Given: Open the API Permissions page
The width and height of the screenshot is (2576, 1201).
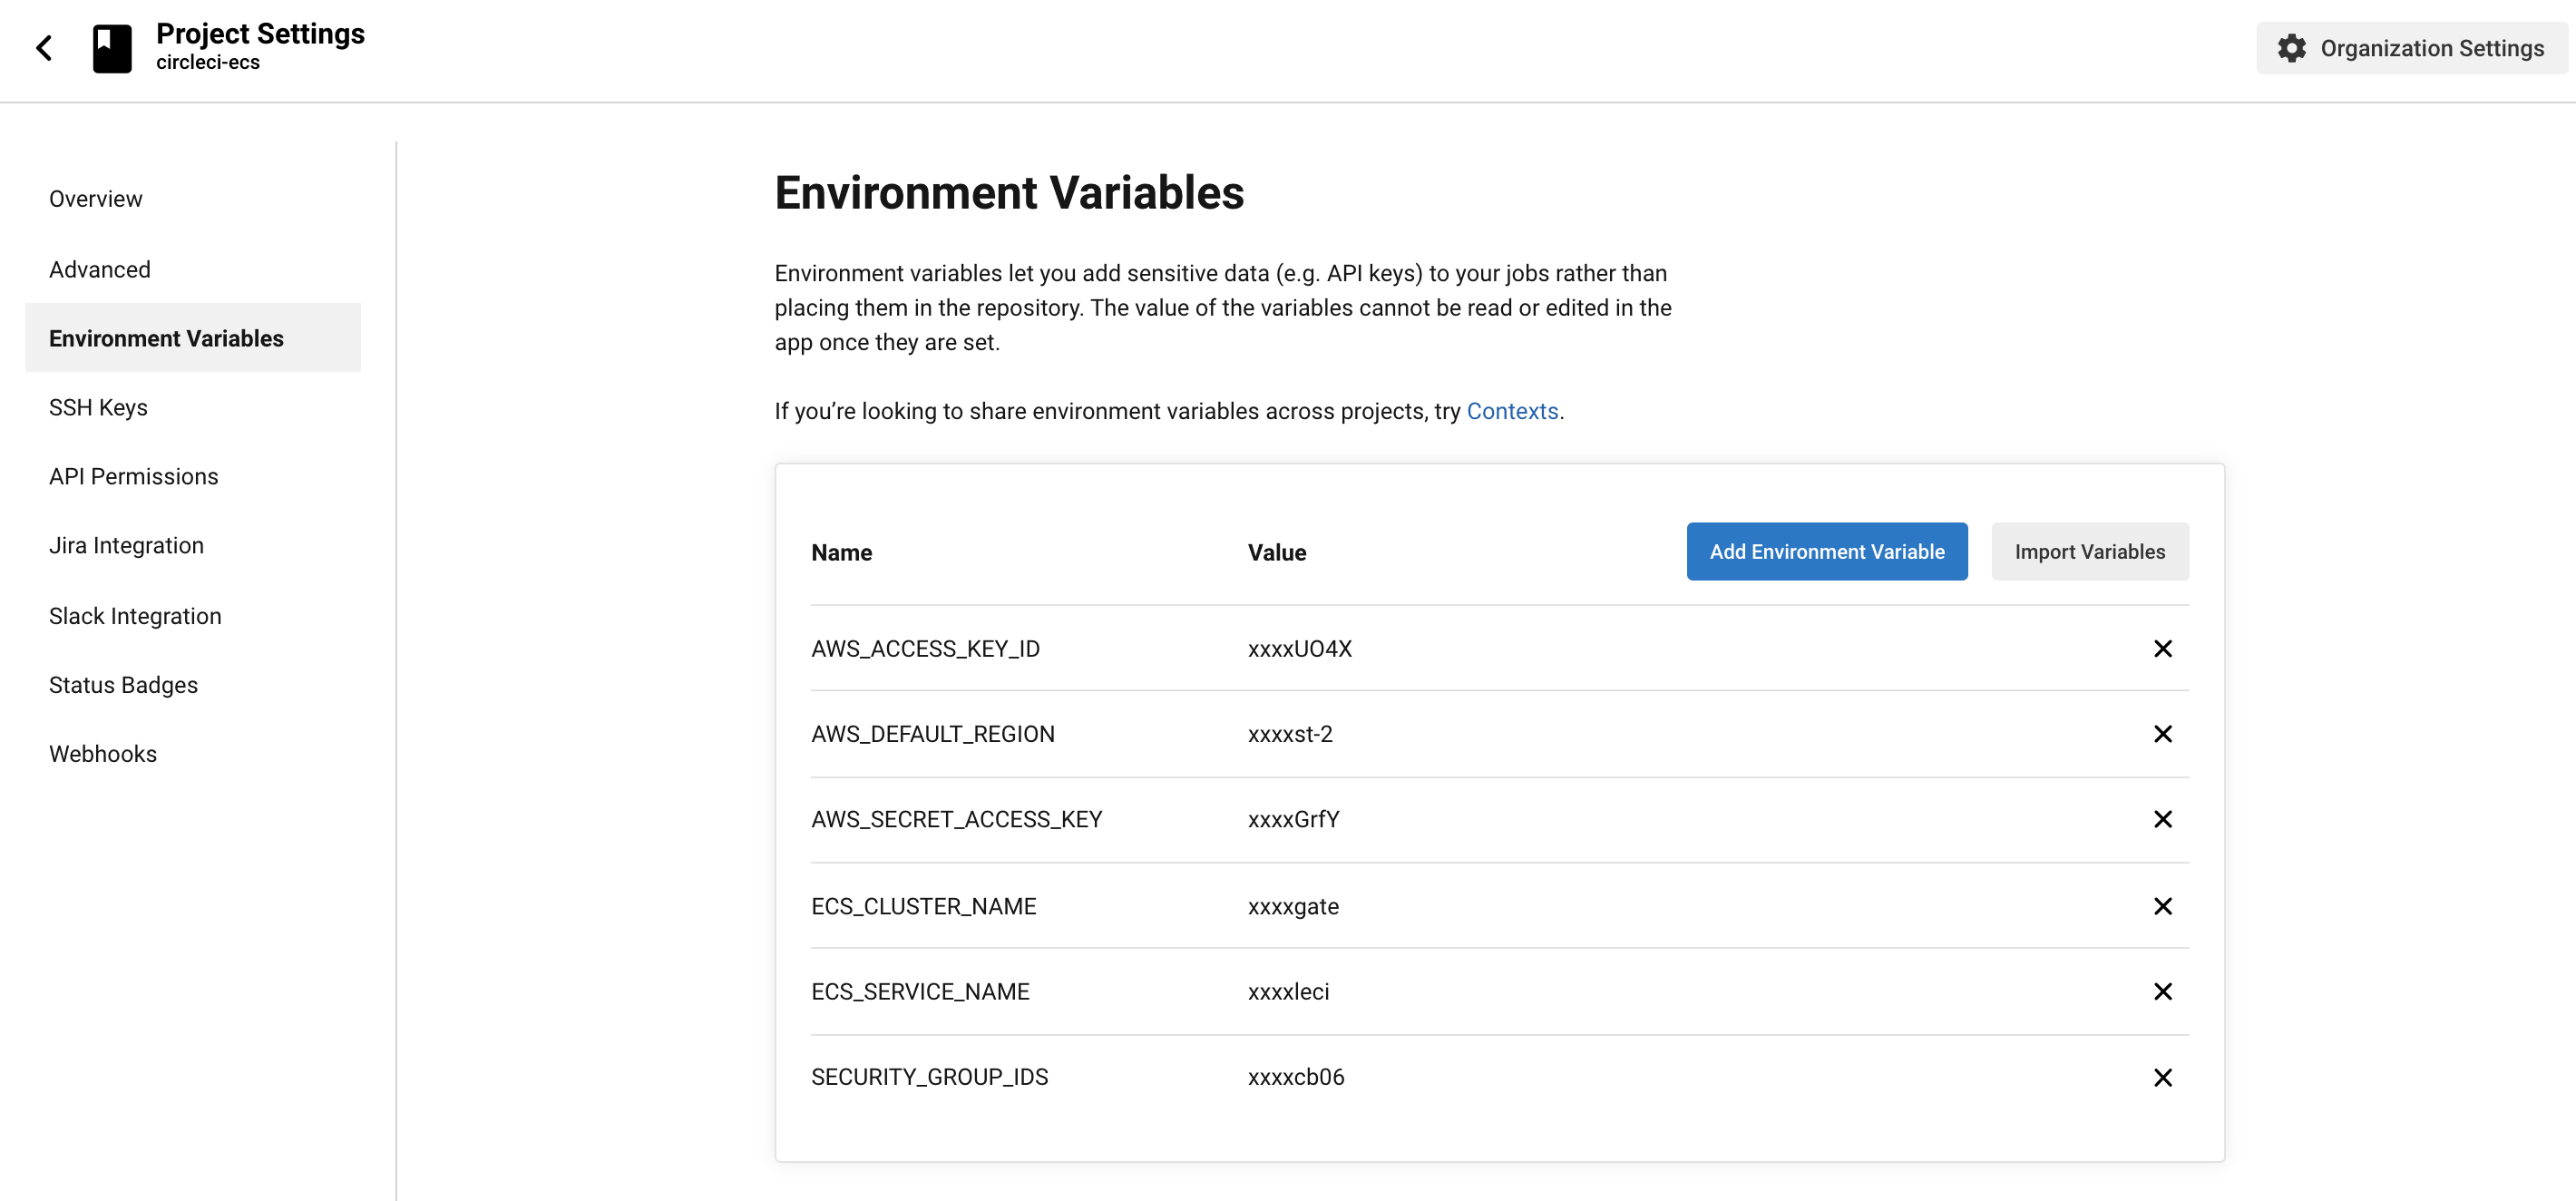Looking at the screenshot, I should (x=133, y=475).
